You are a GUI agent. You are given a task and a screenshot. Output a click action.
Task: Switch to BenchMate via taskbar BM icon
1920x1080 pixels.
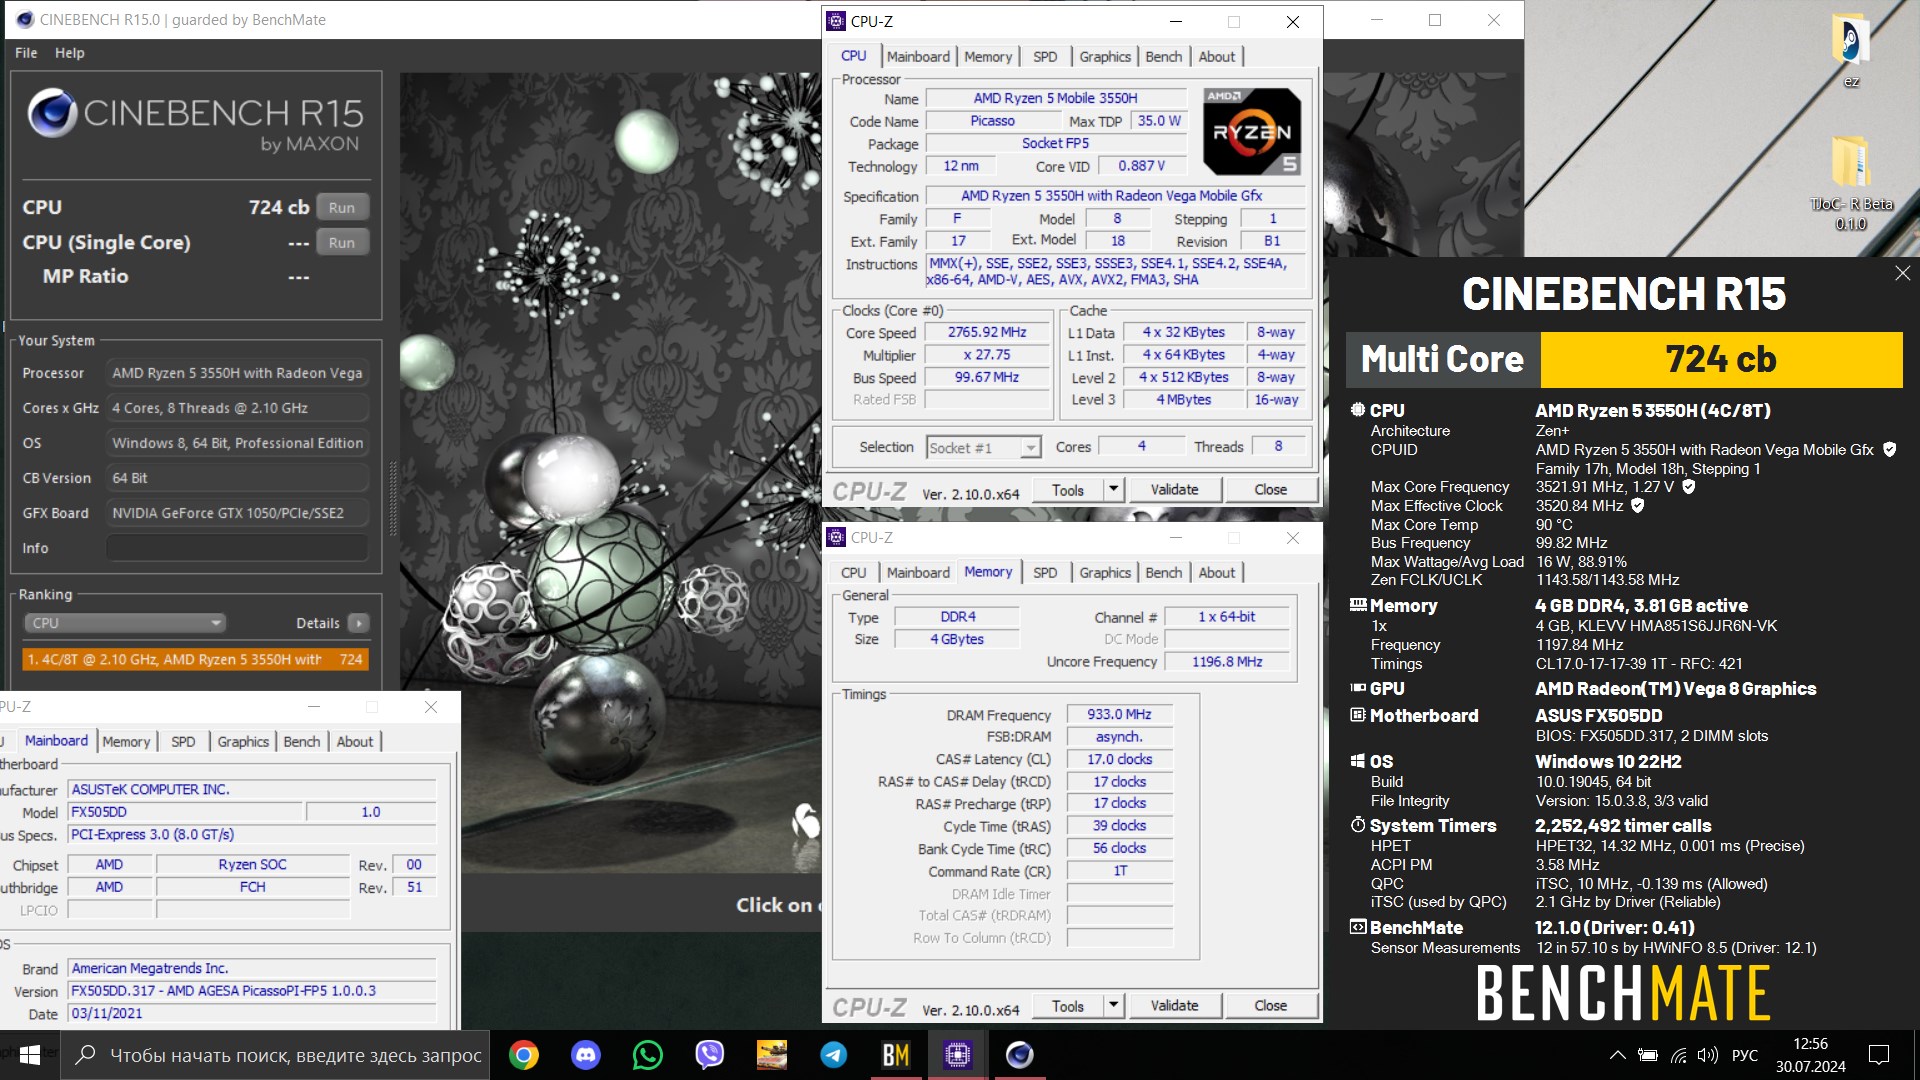click(895, 1055)
